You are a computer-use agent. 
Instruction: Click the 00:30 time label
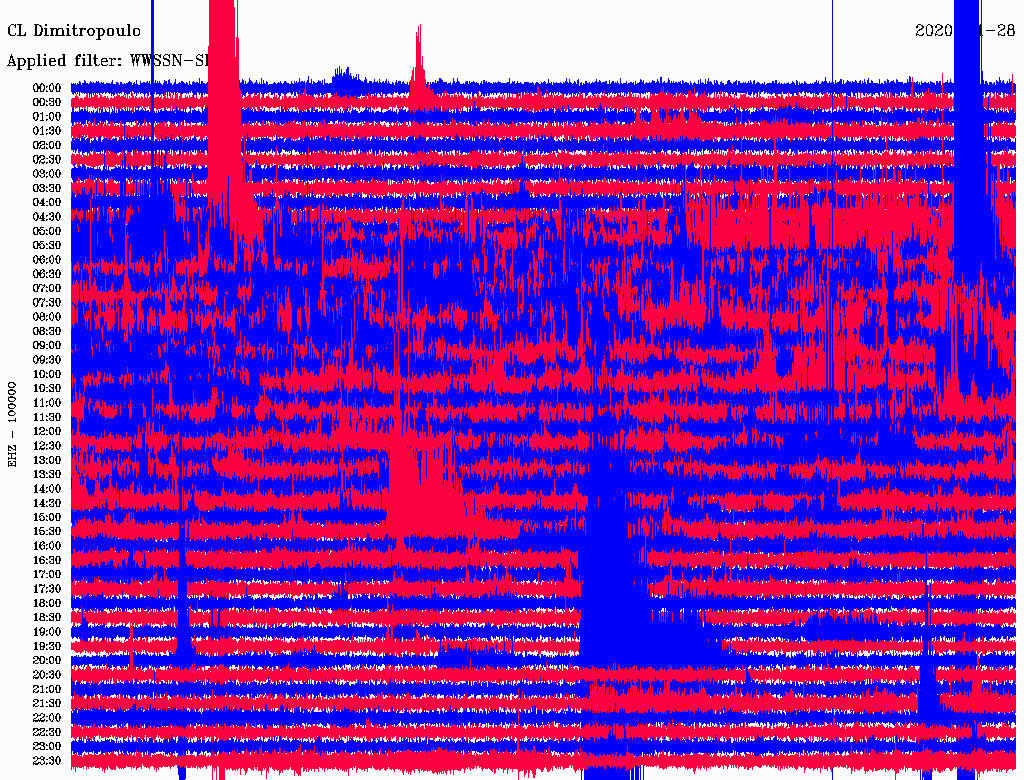coord(47,103)
